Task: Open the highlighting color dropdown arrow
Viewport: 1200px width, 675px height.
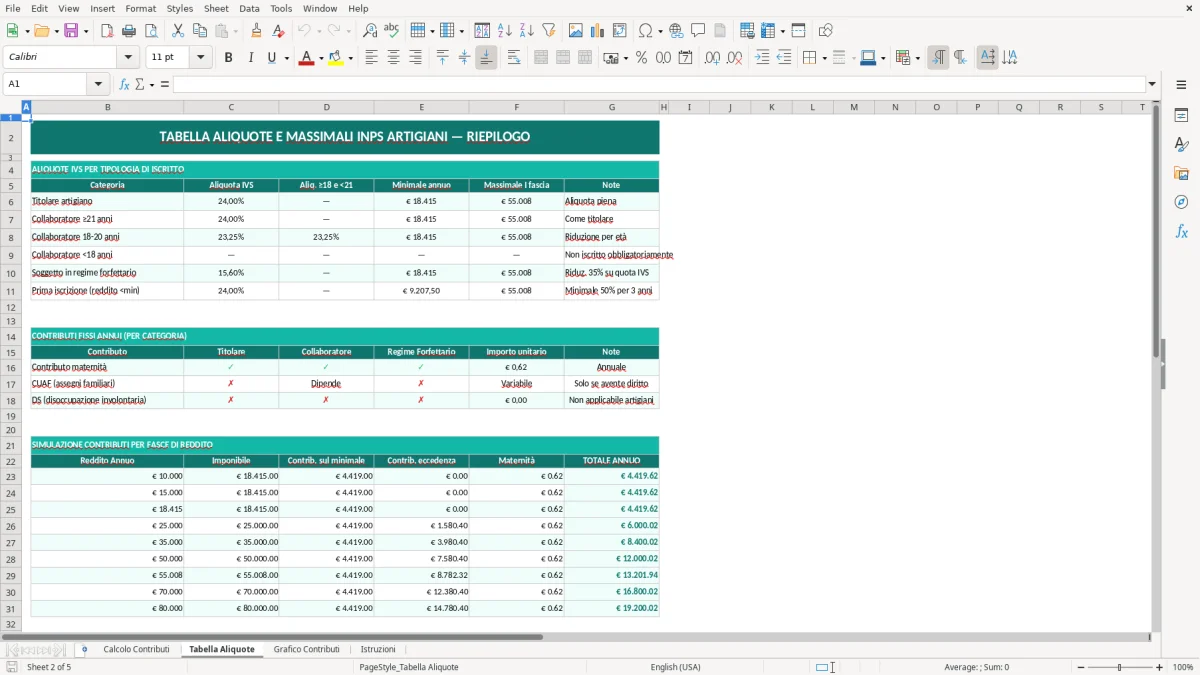Action: pyautogui.click(x=350, y=58)
